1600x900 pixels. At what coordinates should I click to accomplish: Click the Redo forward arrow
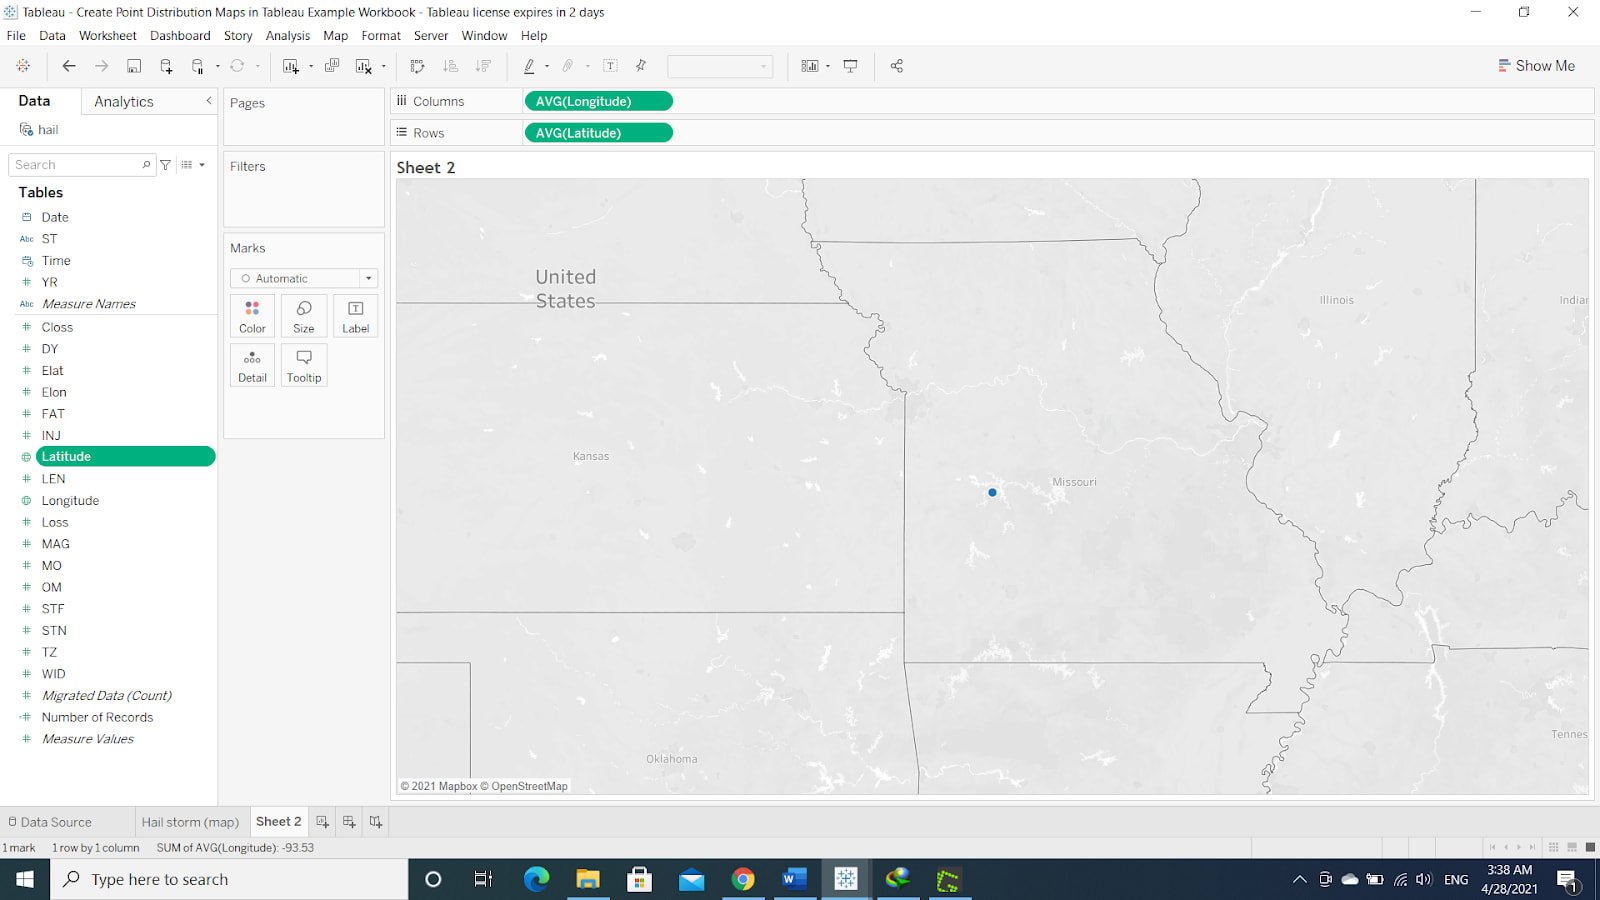pos(101,66)
